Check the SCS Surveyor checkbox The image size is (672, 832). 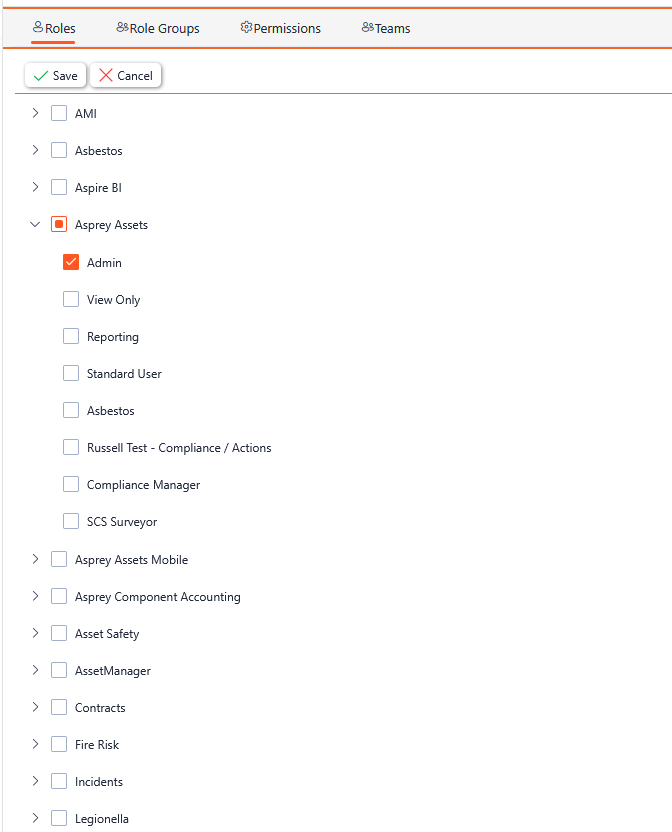tap(71, 521)
